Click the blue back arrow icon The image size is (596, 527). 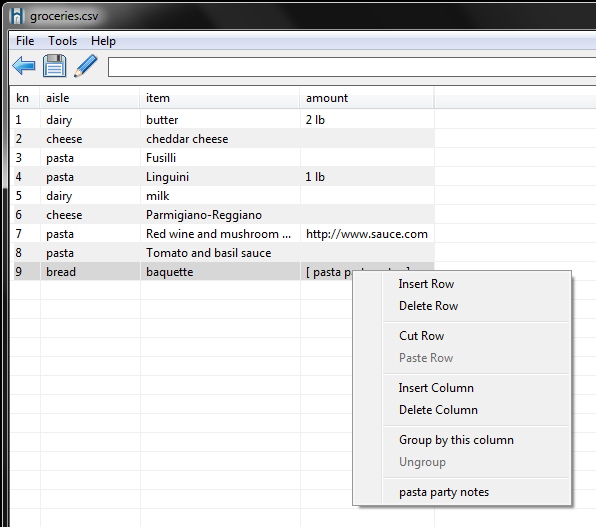24,66
